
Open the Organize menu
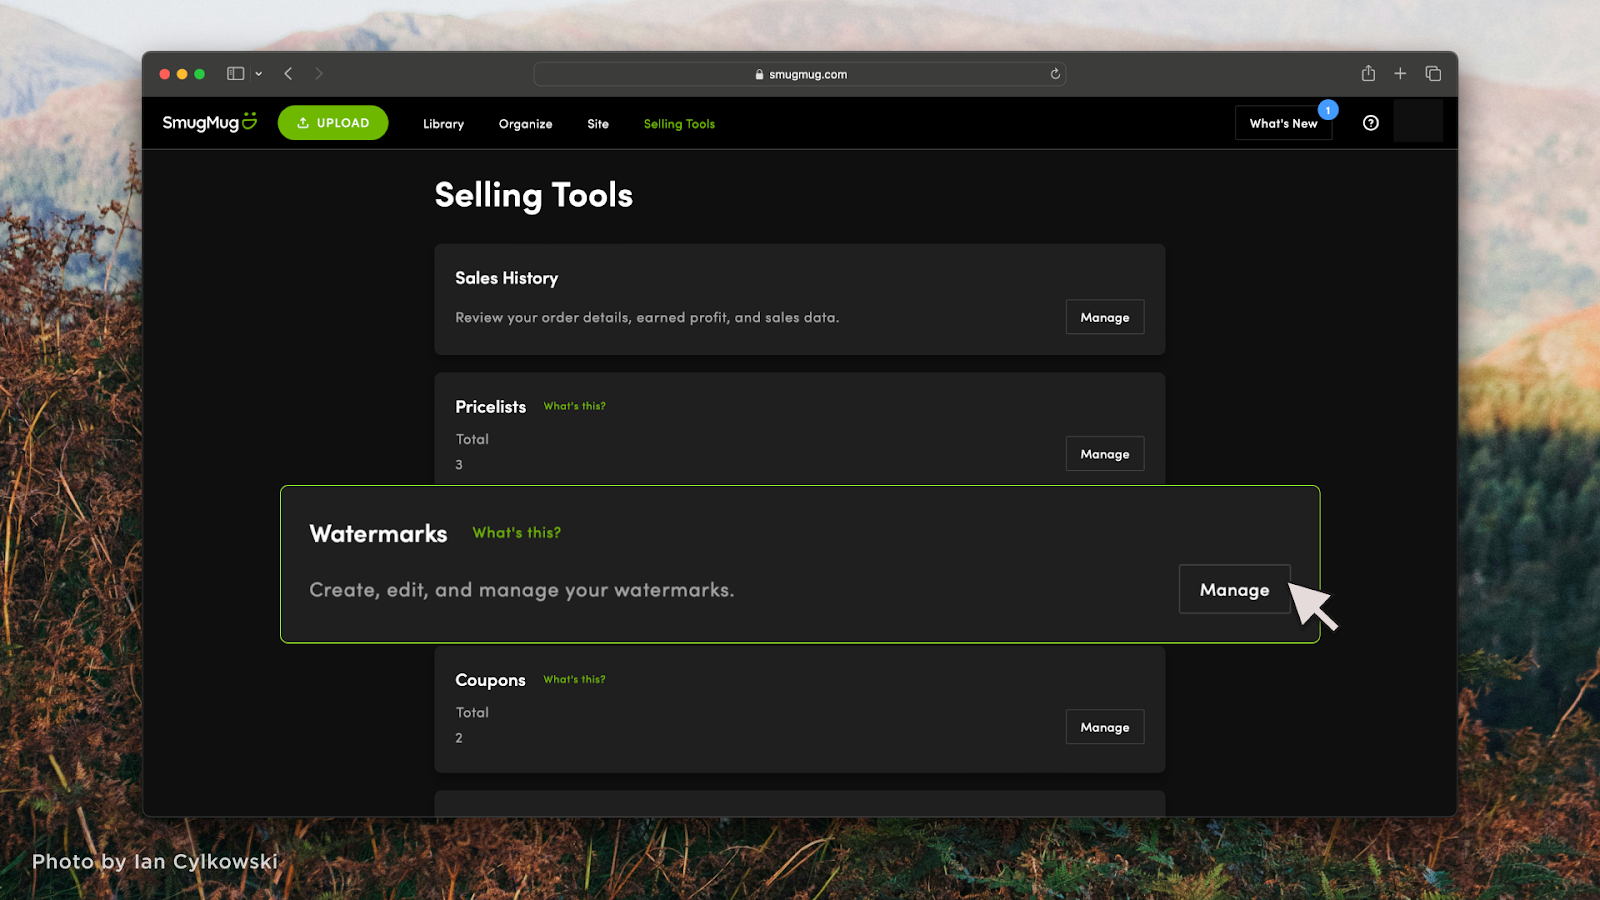525,124
